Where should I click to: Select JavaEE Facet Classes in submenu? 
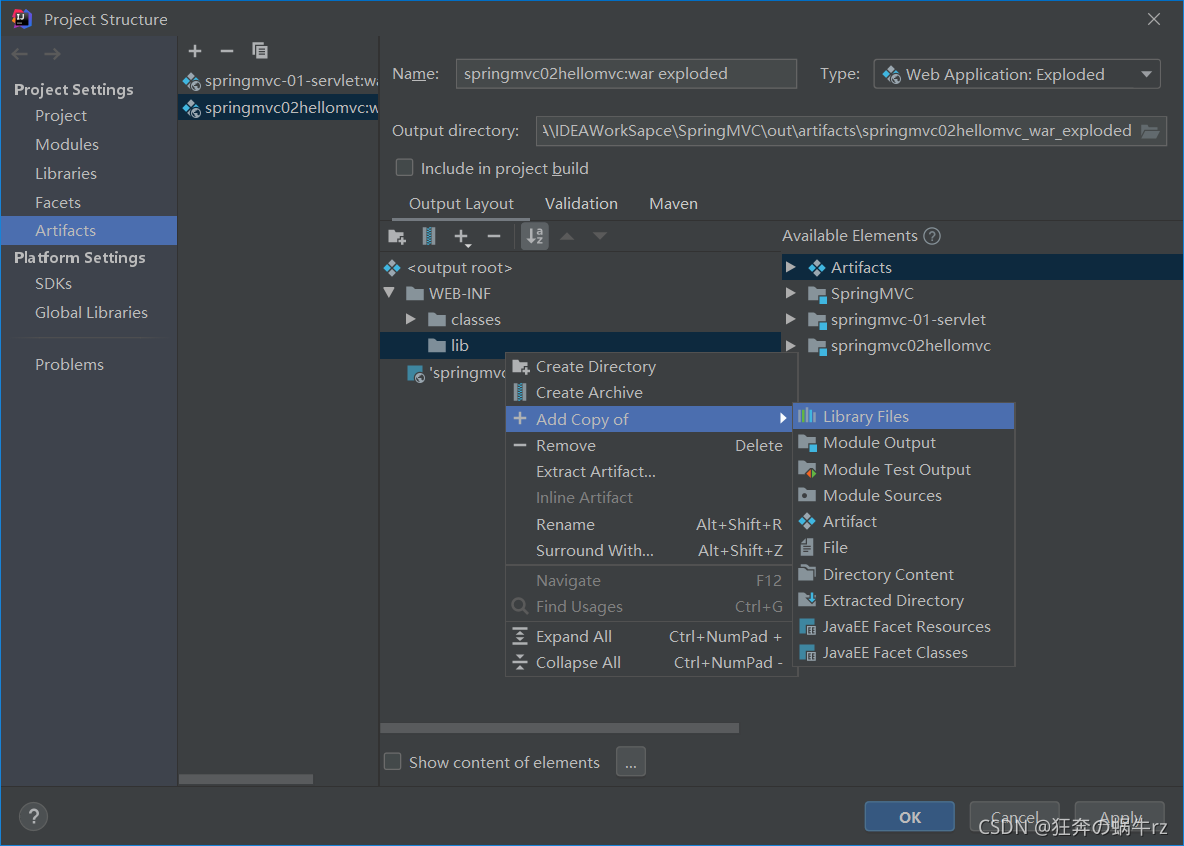[903, 653]
